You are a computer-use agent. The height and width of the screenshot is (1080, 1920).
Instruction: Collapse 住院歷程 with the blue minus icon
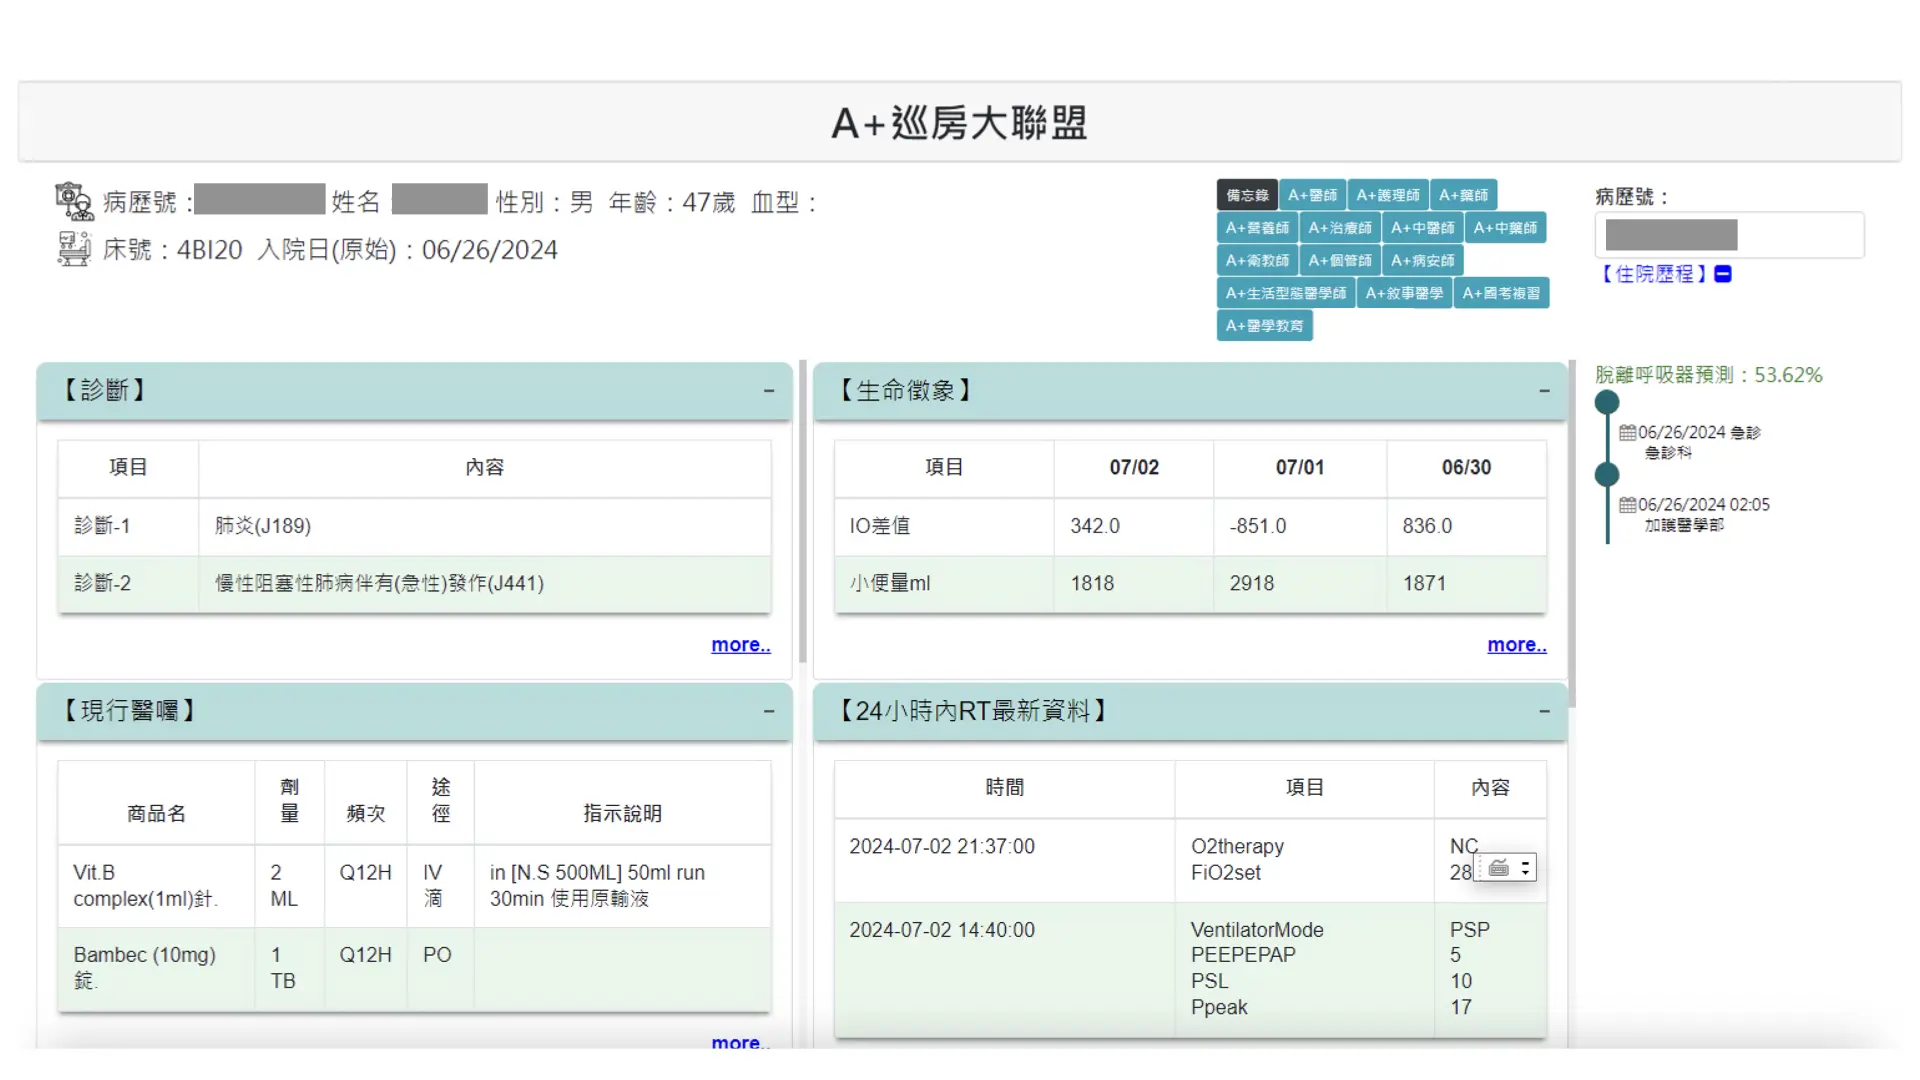click(1723, 274)
